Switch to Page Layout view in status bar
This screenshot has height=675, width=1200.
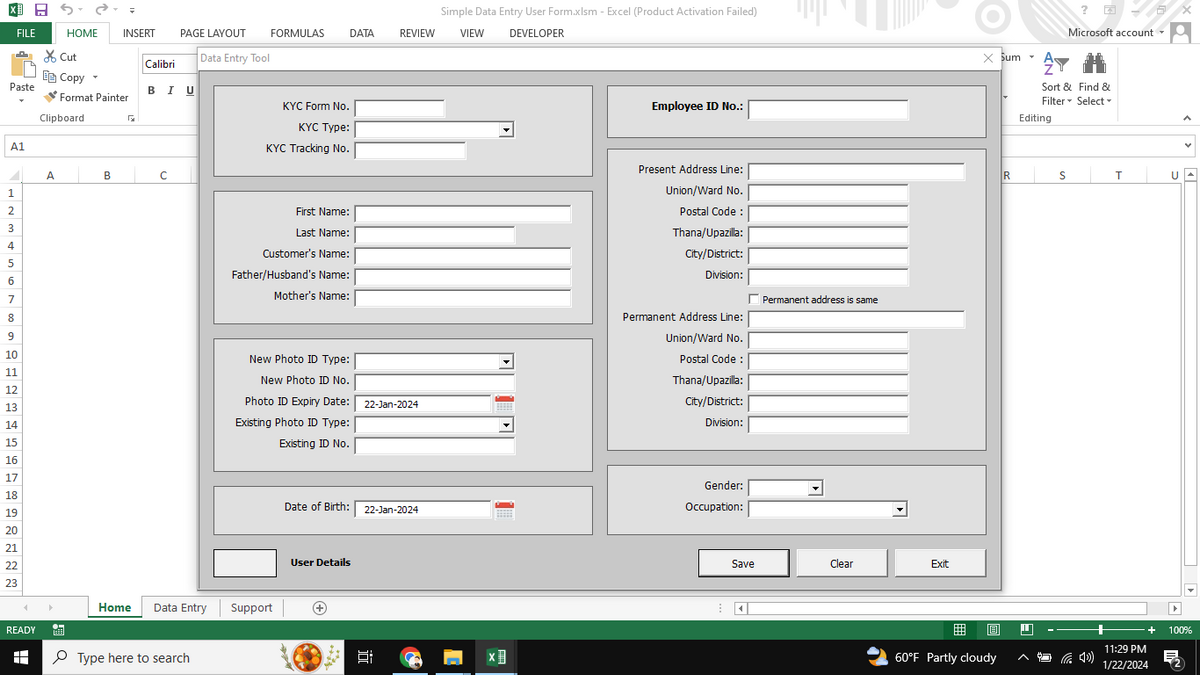coord(994,630)
